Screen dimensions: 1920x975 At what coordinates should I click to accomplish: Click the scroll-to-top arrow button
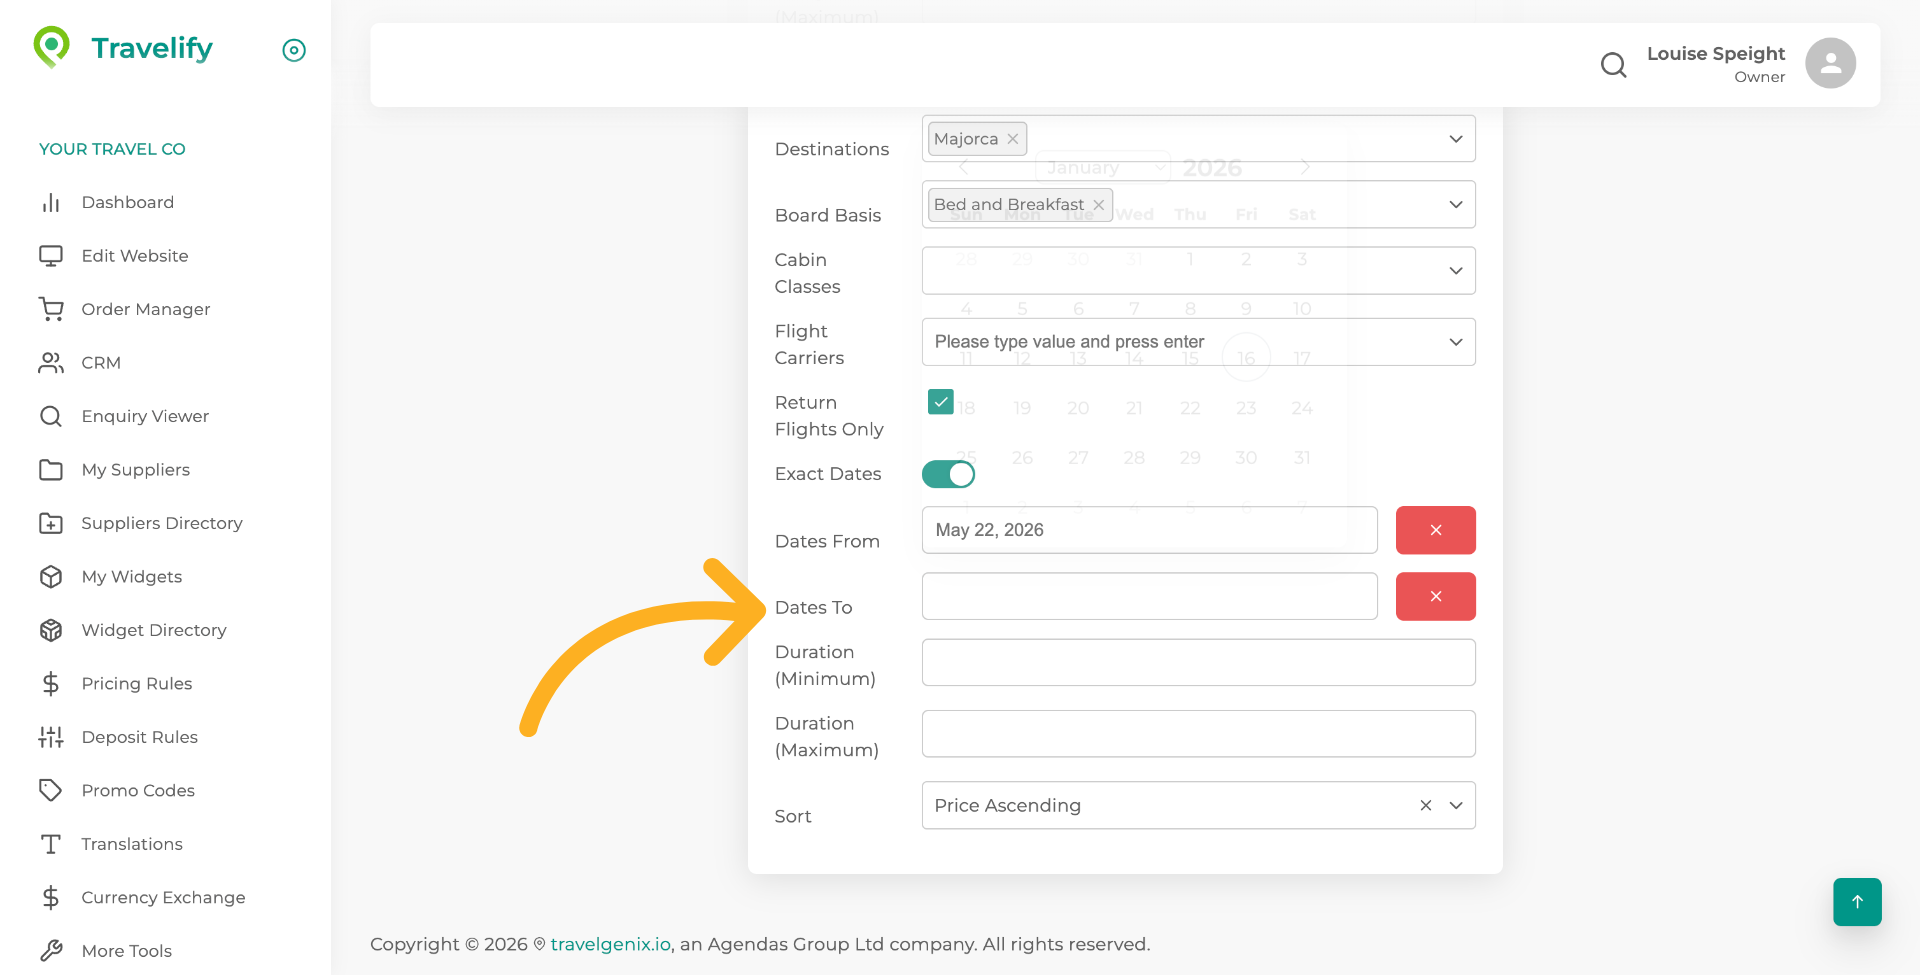pyautogui.click(x=1857, y=902)
